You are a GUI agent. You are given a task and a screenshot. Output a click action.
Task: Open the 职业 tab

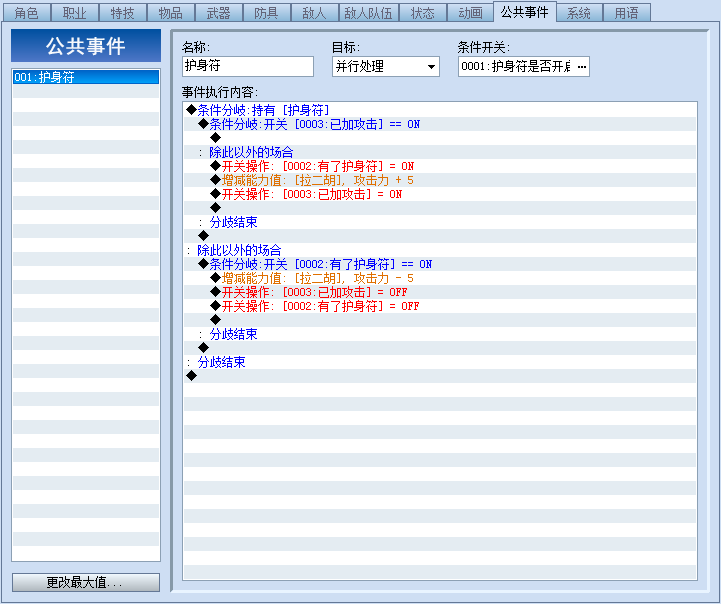click(x=74, y=12)
